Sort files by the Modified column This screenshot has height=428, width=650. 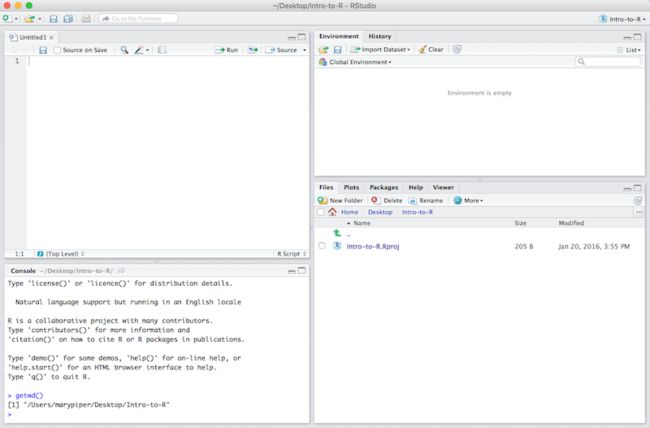click(571, 223)
